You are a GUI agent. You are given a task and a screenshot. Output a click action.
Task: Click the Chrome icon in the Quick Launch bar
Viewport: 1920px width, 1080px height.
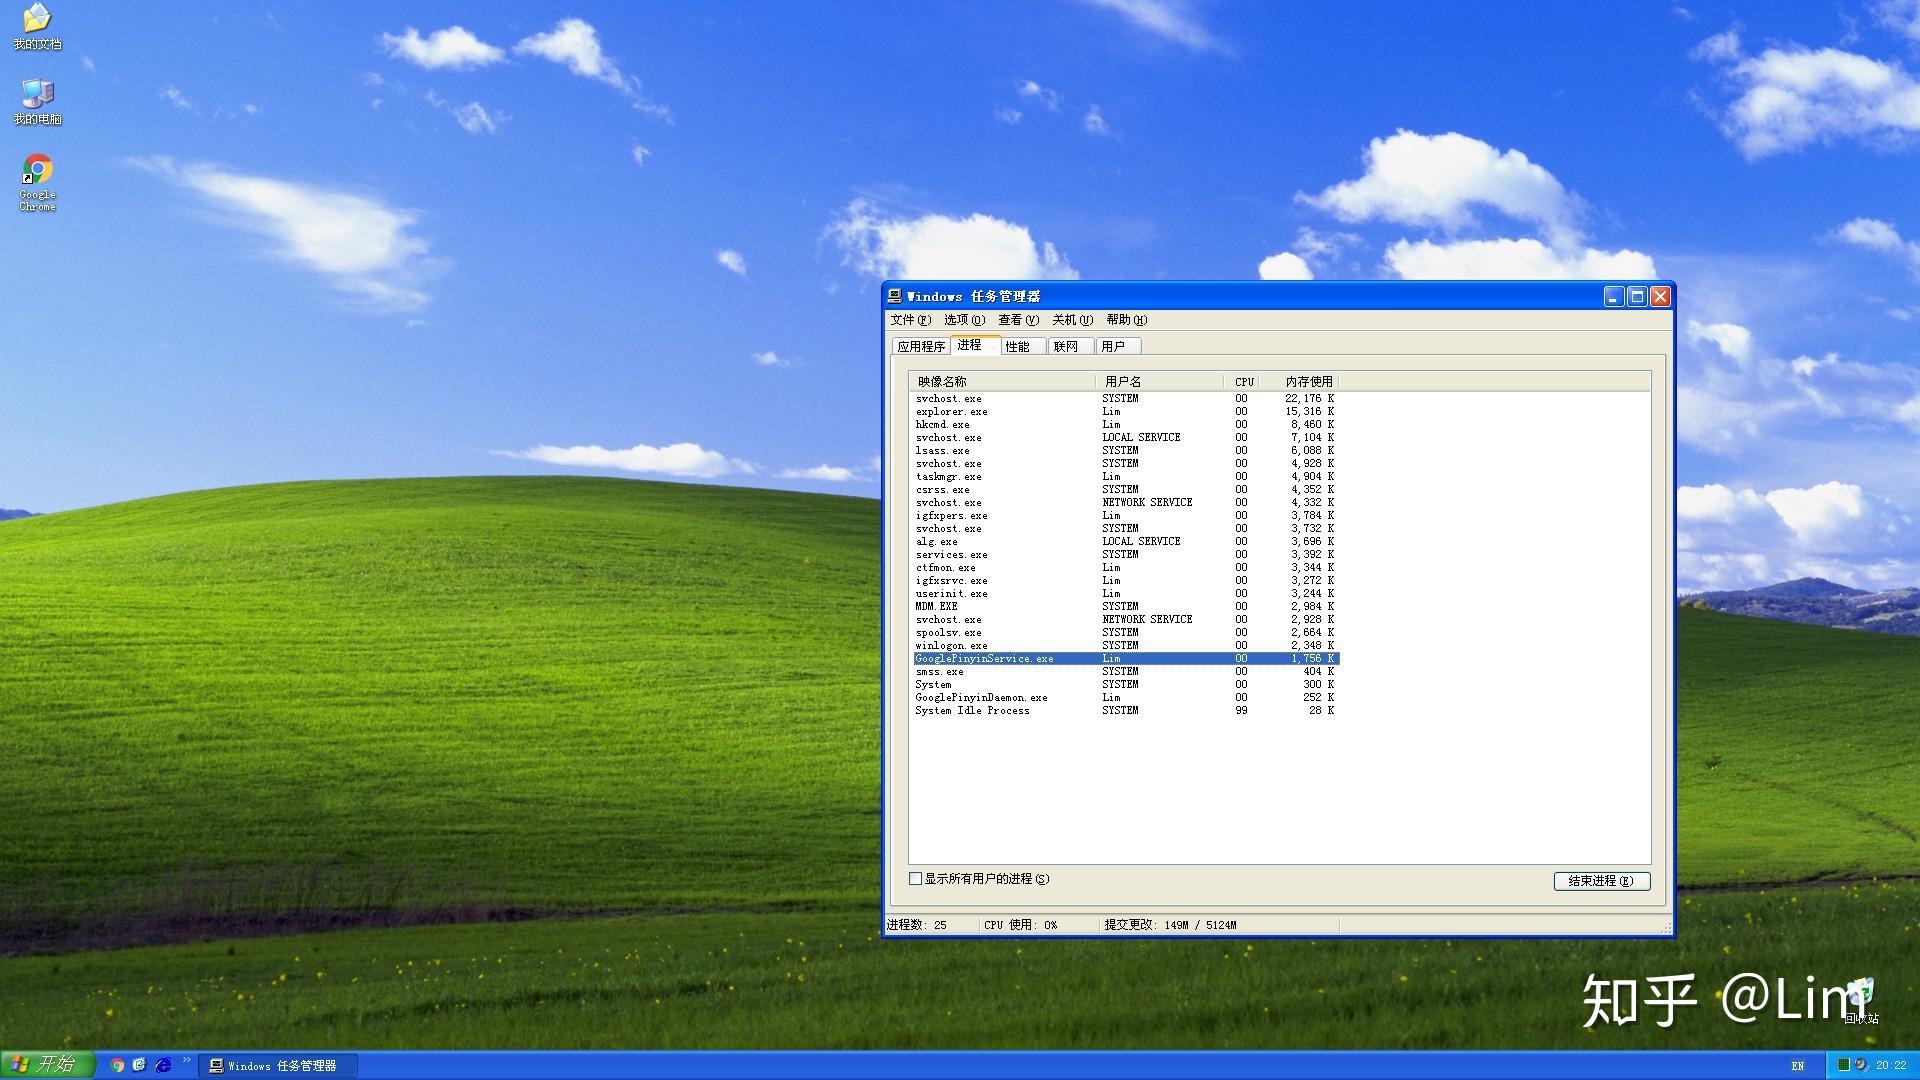point(117,1065)
